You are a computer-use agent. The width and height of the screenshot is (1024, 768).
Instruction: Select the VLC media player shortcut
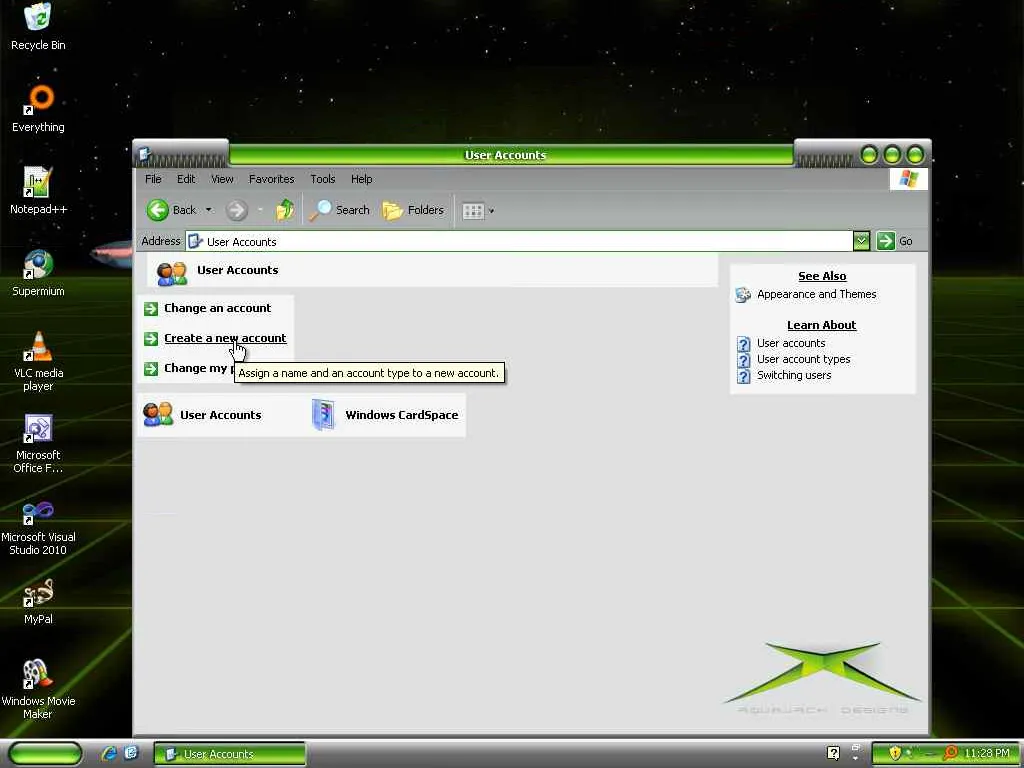(x=38, y=361)
